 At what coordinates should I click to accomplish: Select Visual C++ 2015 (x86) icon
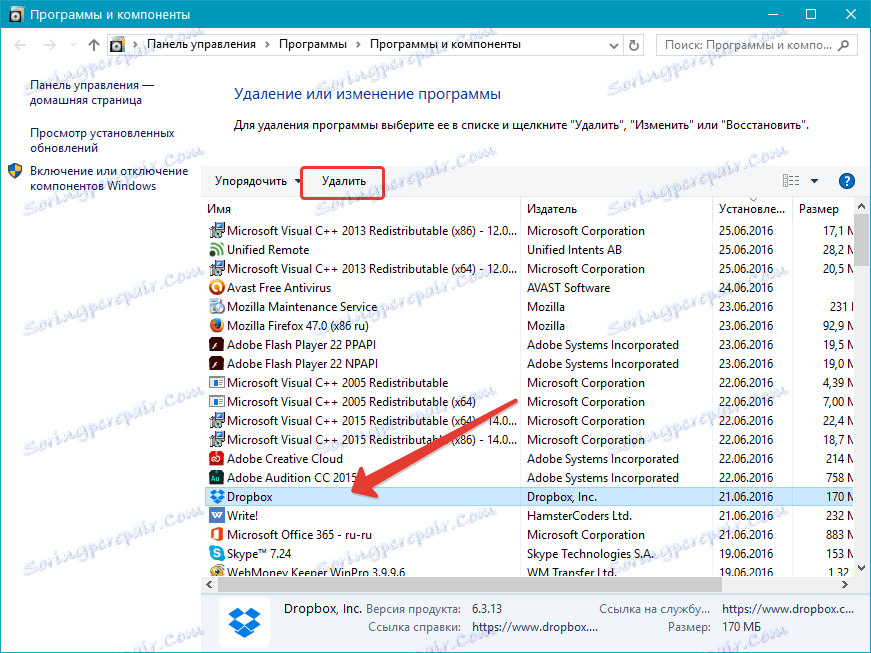216,440
